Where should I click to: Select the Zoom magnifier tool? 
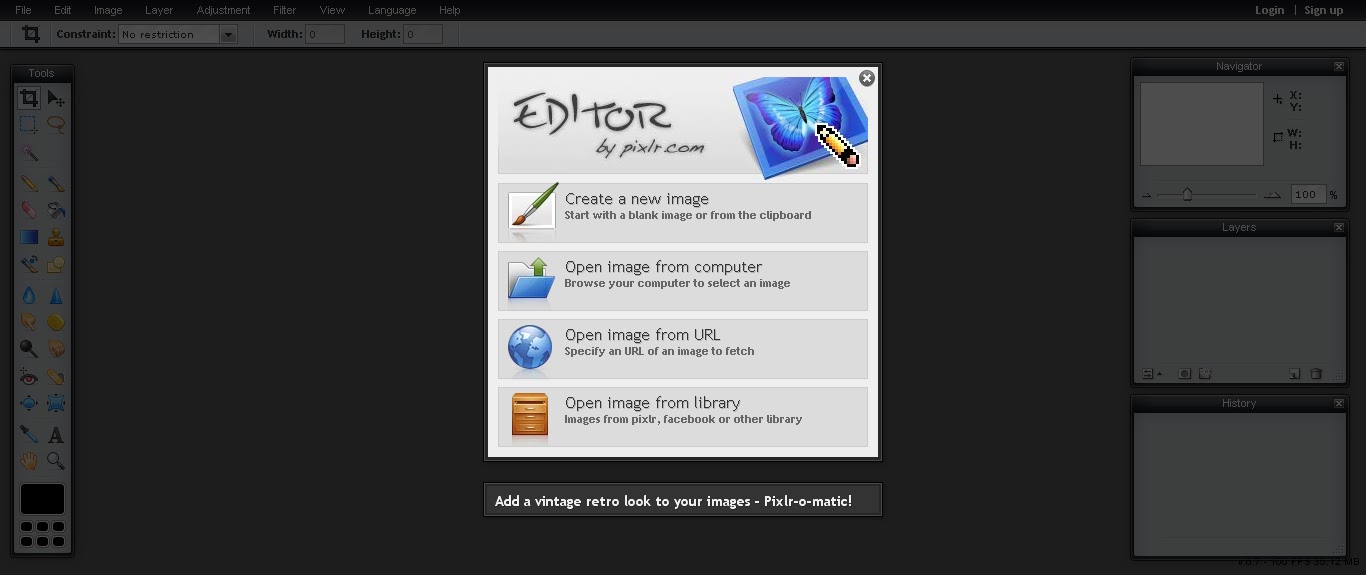(56, 461)
